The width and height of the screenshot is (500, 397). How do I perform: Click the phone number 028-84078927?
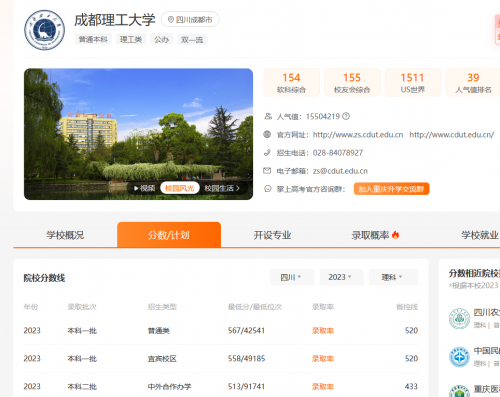pos(338,153)
